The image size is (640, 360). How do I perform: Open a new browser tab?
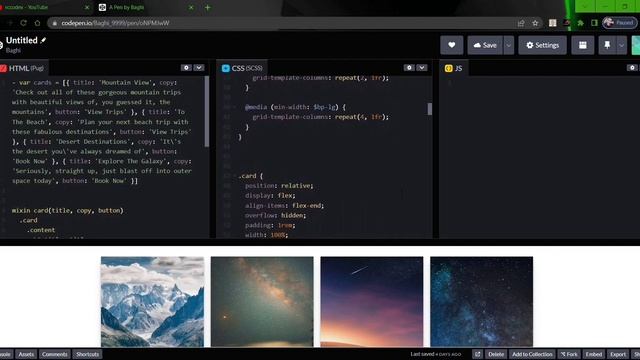click(207, 7)
